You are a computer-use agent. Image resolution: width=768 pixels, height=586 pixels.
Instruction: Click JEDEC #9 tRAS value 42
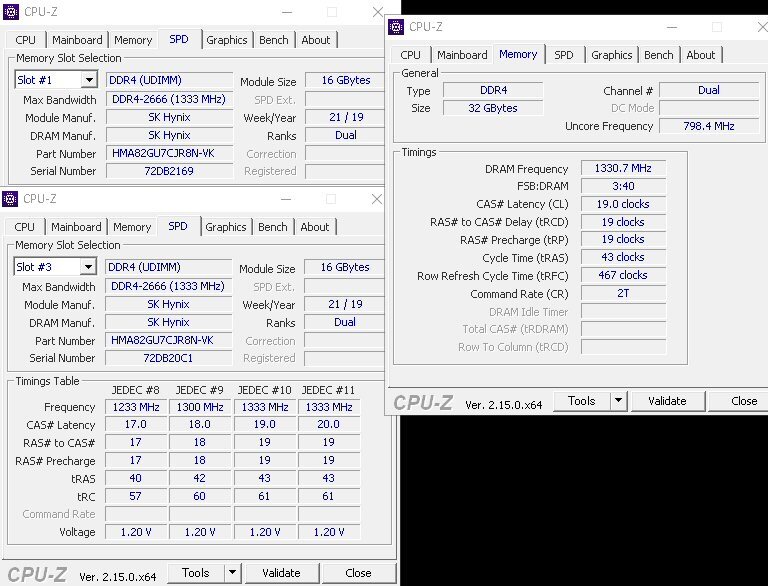200,478
